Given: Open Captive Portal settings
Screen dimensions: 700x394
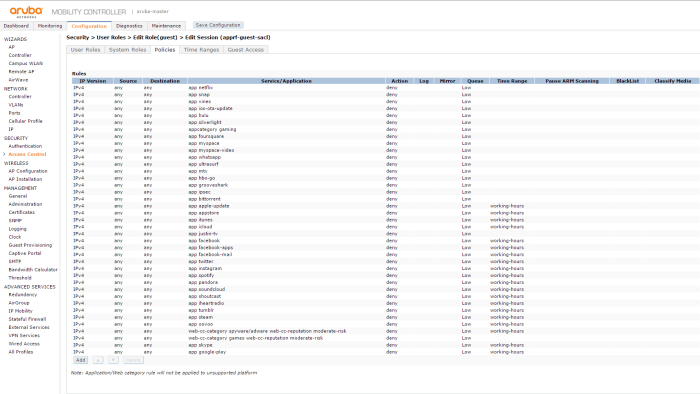Looking at the screenshot, I should pos(25,253).
